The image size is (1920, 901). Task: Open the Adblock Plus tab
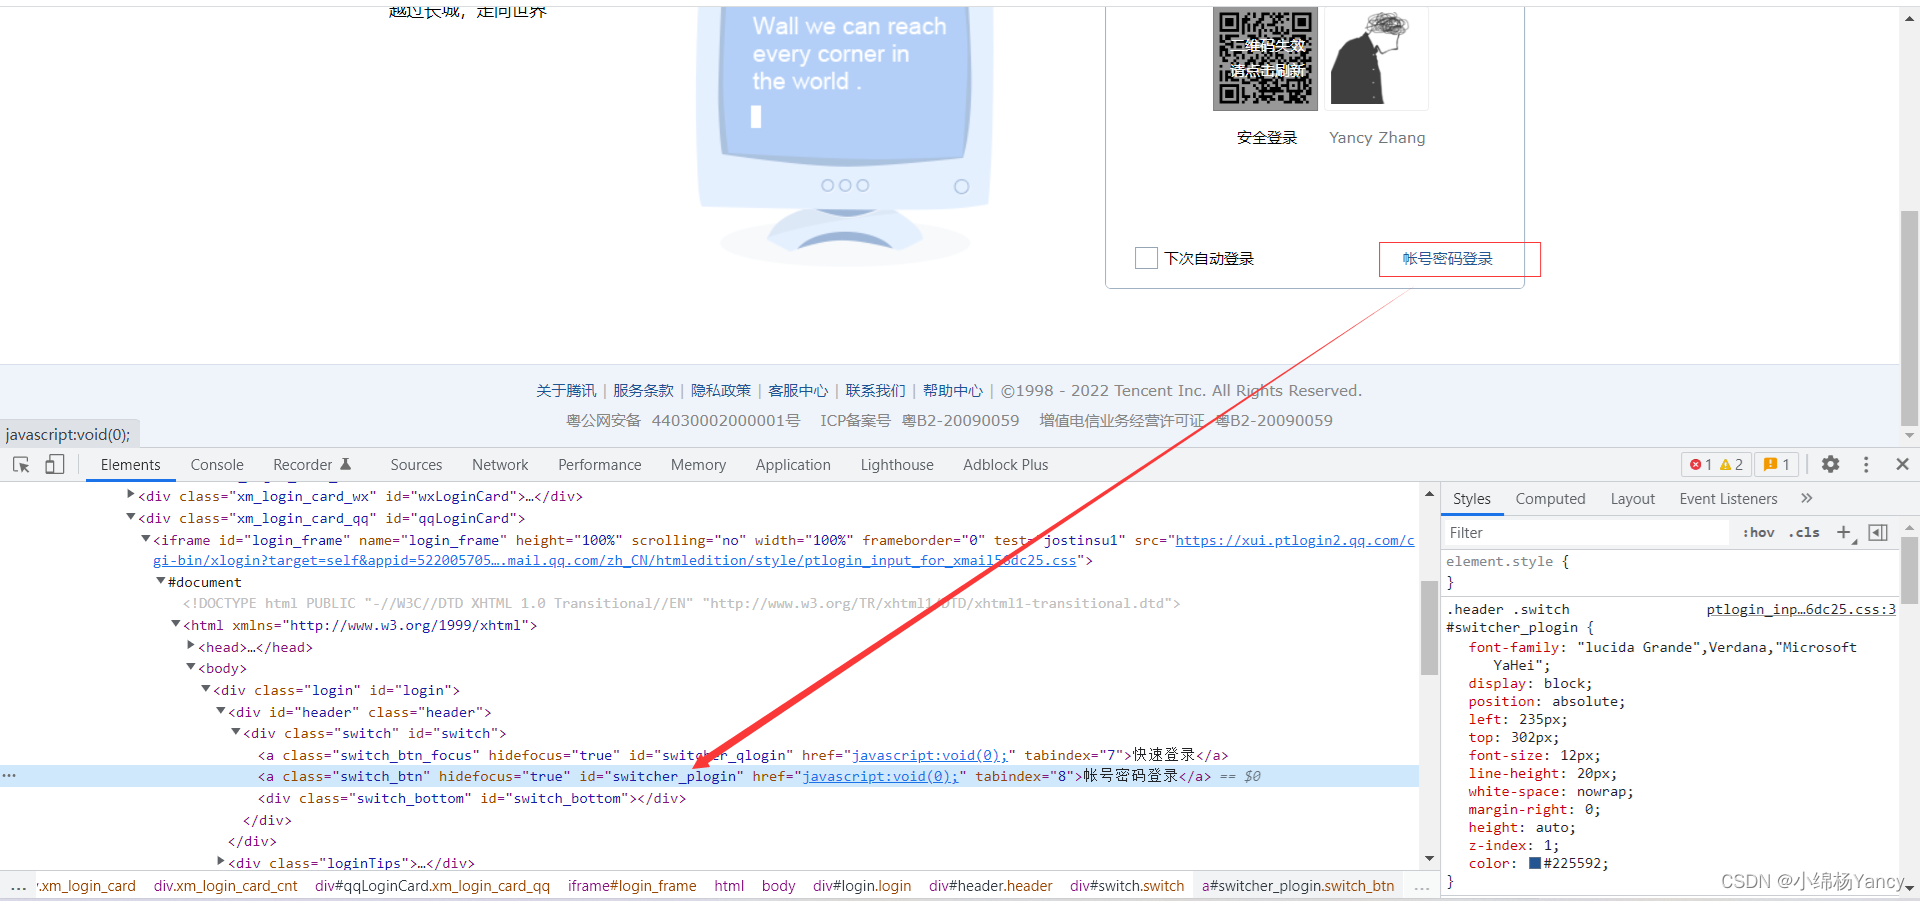coord(1005,465)
